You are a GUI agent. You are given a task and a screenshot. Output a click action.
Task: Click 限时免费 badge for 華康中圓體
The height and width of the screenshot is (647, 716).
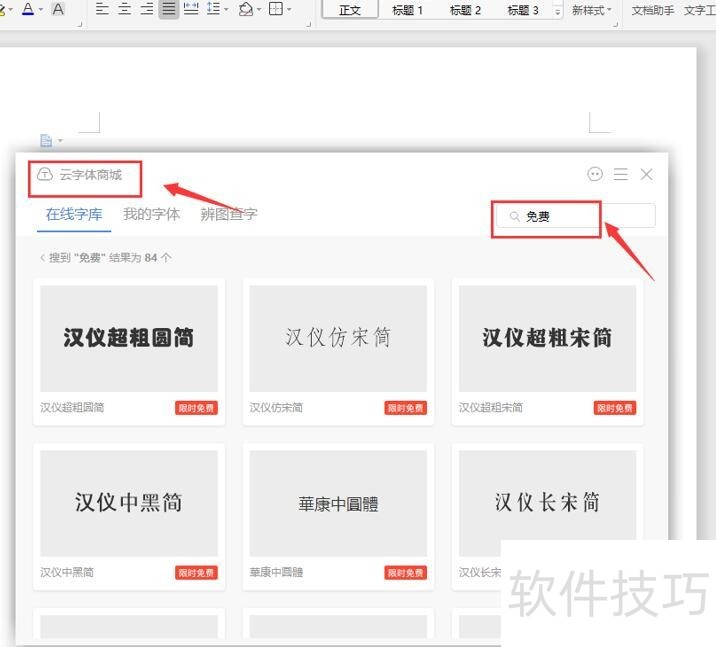[405, 573]
